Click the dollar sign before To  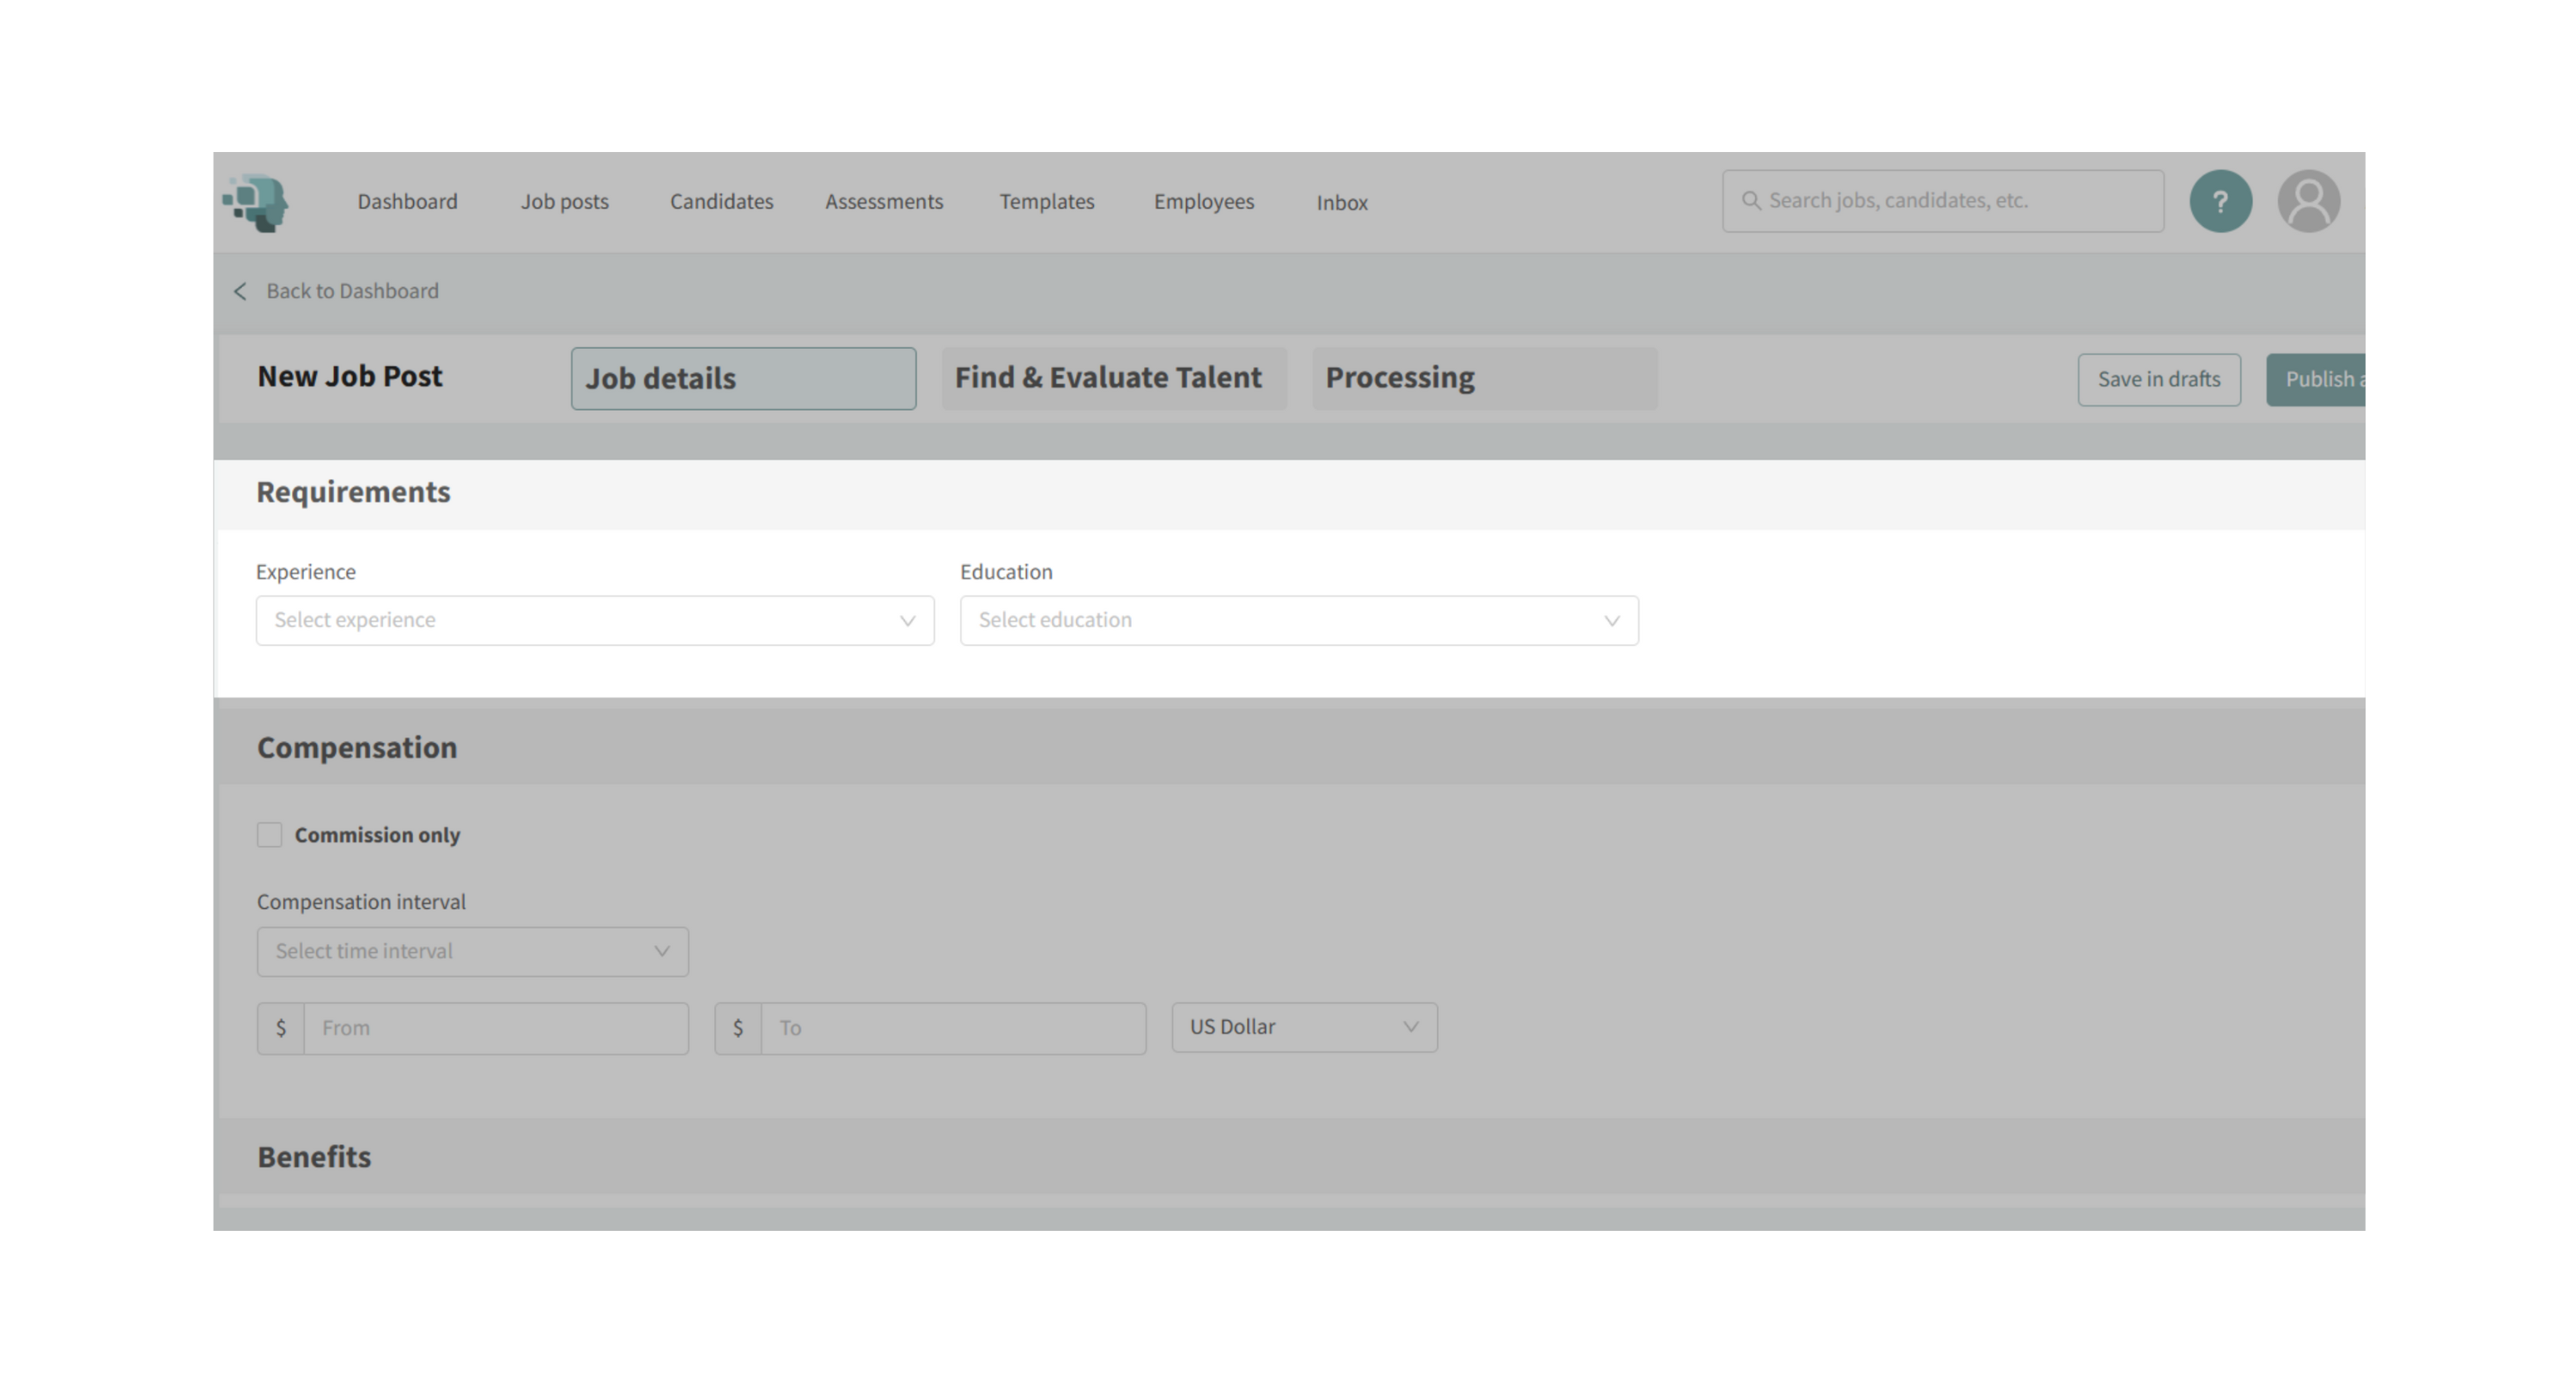(x=738, y=1028)
